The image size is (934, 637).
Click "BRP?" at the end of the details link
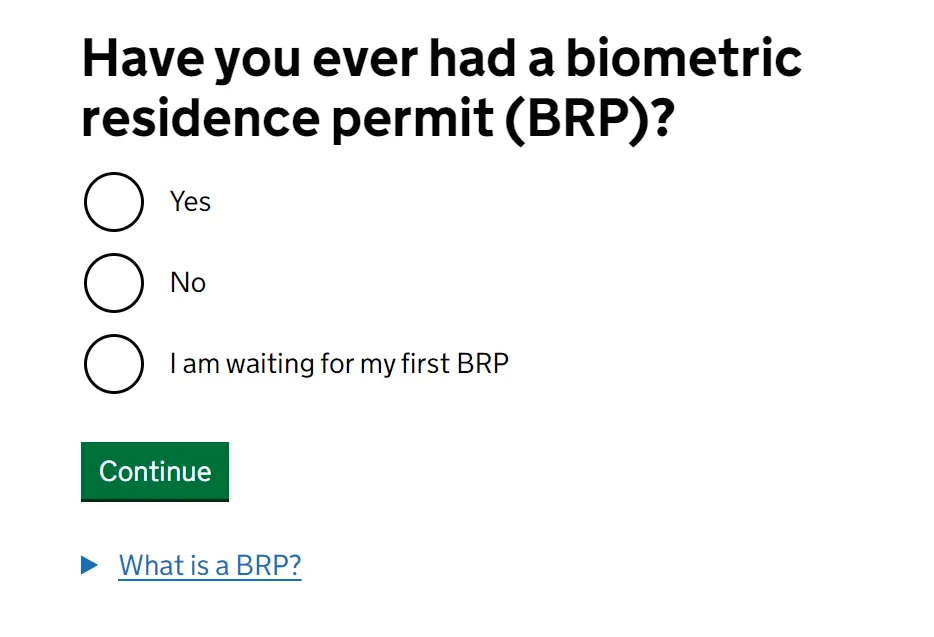(x=269, y=566)
